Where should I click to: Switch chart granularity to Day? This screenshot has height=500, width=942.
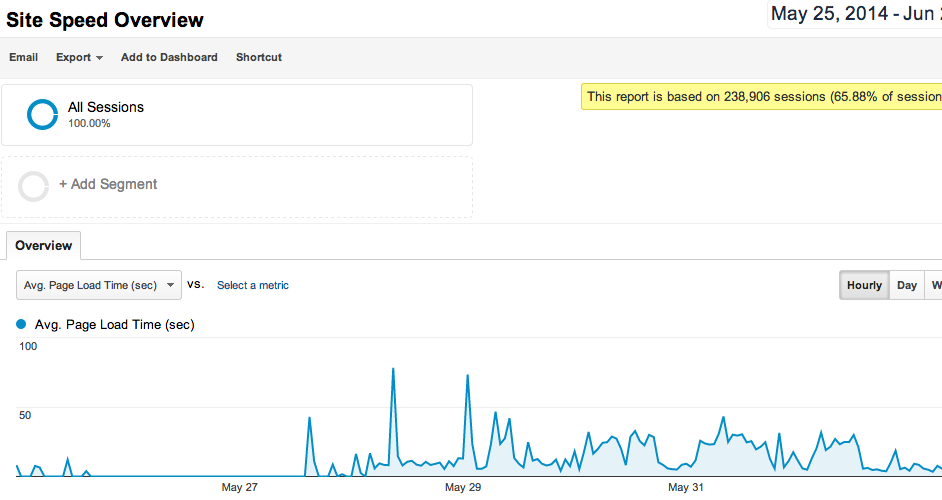(x=907, y=285)
